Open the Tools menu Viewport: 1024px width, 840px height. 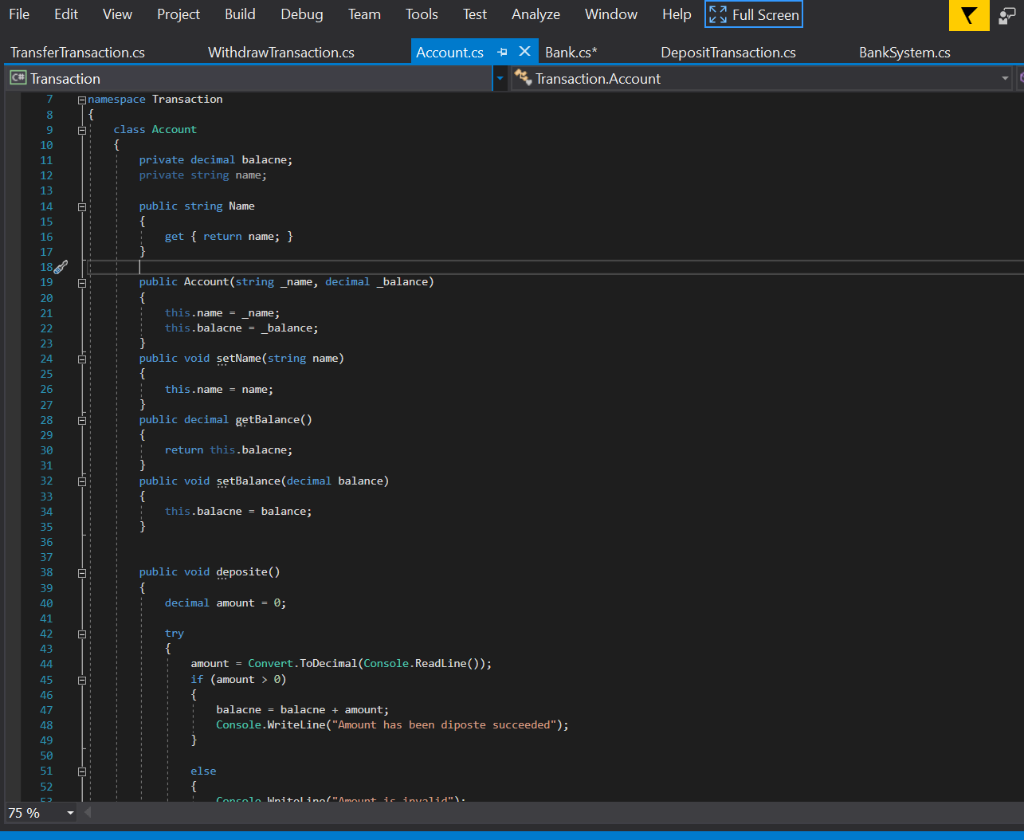point(422,14)
